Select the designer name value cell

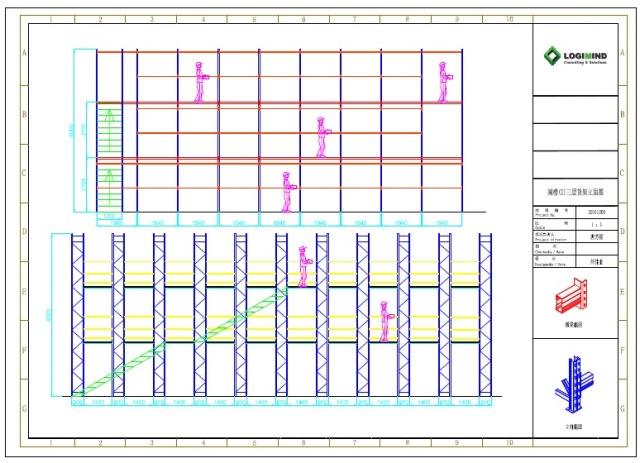click(x=597, y=261)
